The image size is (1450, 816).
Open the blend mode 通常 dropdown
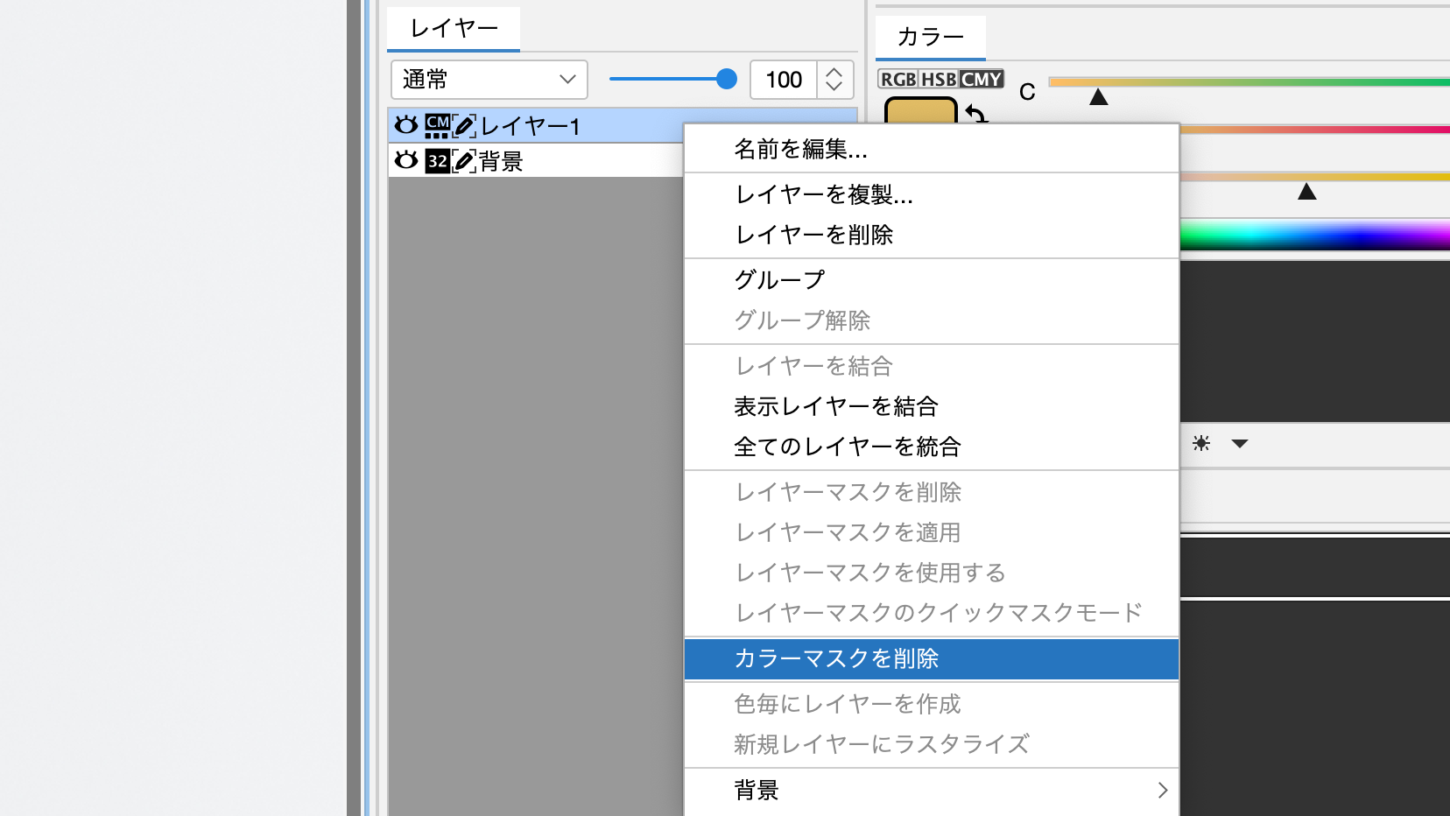(x=489, y=79)
